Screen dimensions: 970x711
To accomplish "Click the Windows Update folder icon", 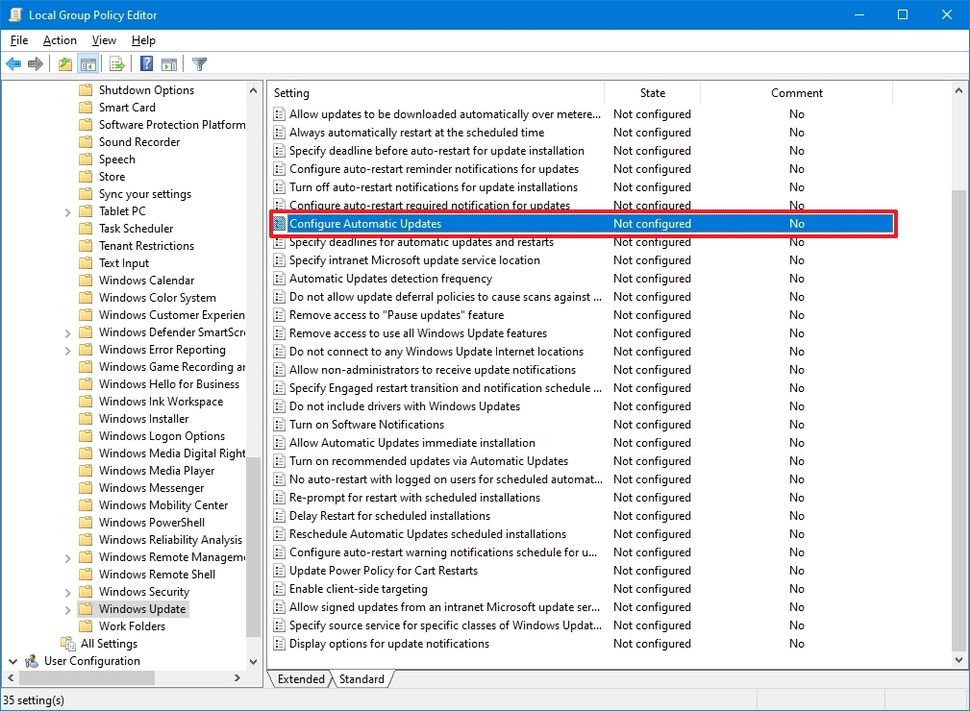I will [85, 608].
